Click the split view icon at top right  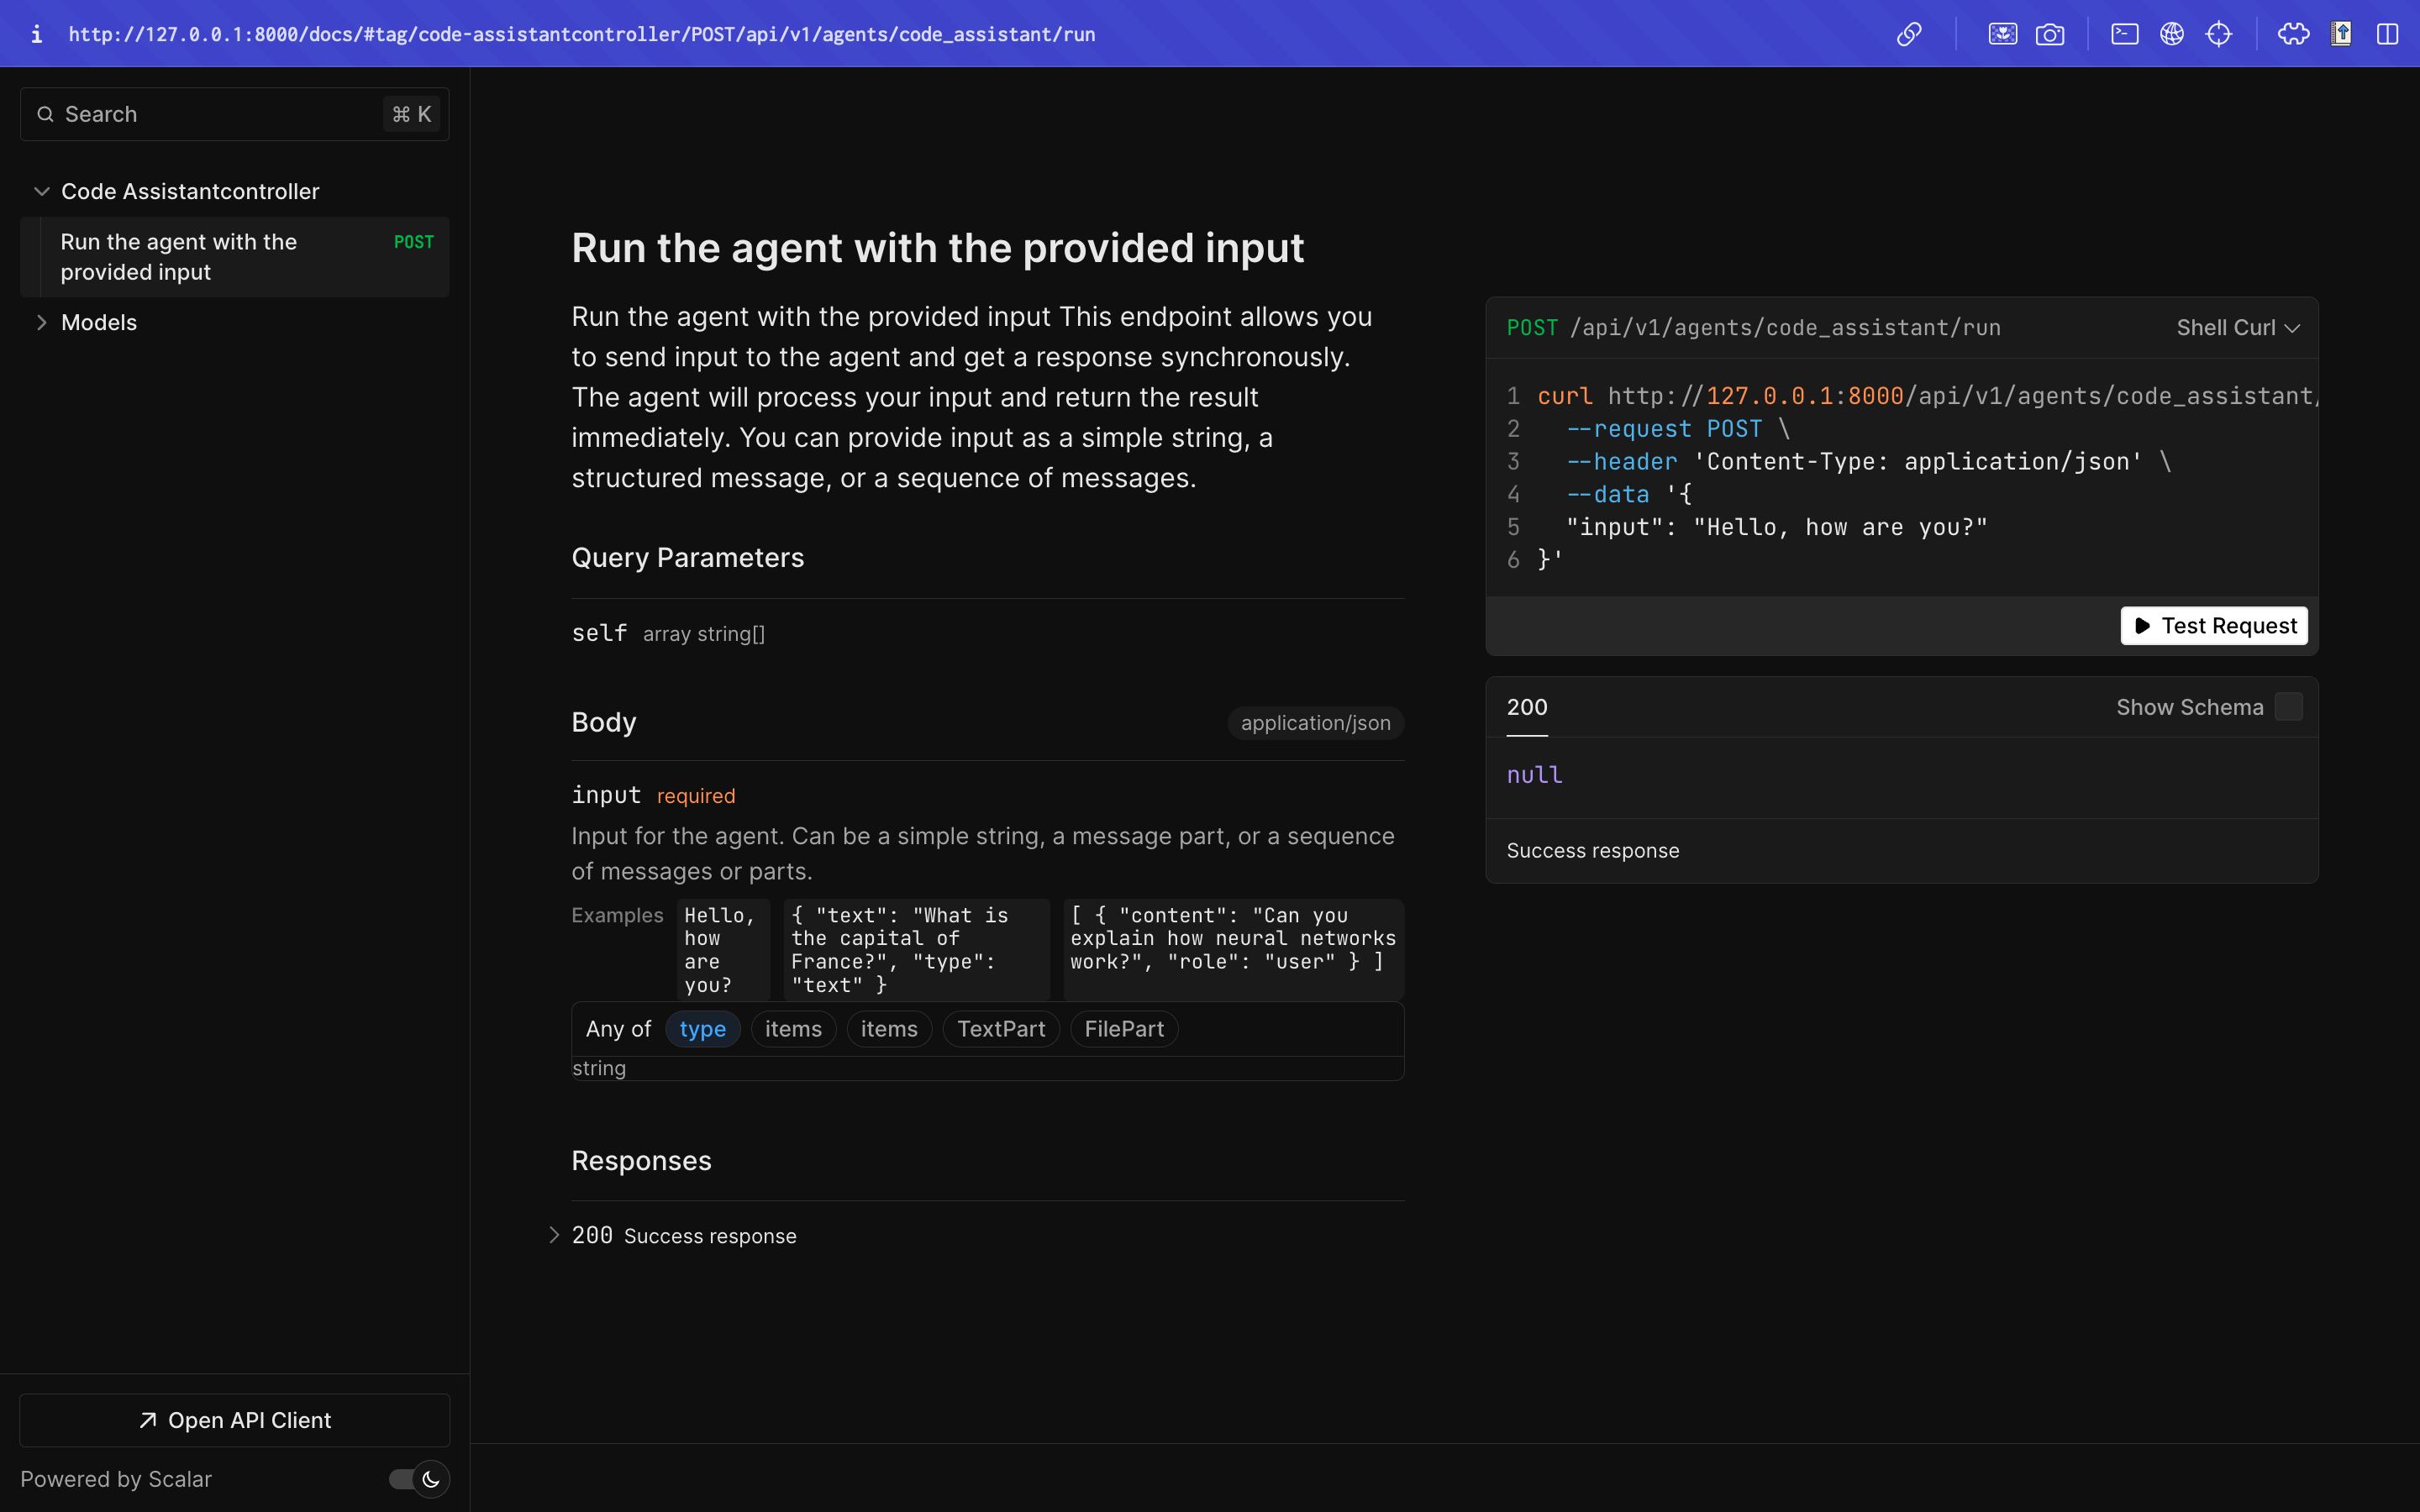pyautogui.click(x=2388, y=33)
